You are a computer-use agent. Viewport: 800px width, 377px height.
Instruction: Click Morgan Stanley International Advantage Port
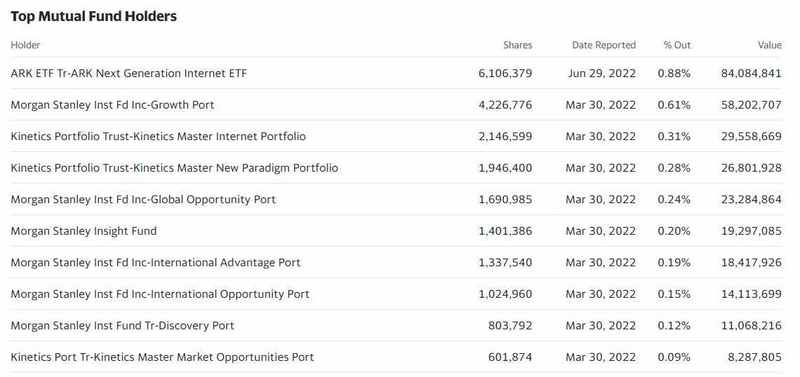tap(156, 263)
